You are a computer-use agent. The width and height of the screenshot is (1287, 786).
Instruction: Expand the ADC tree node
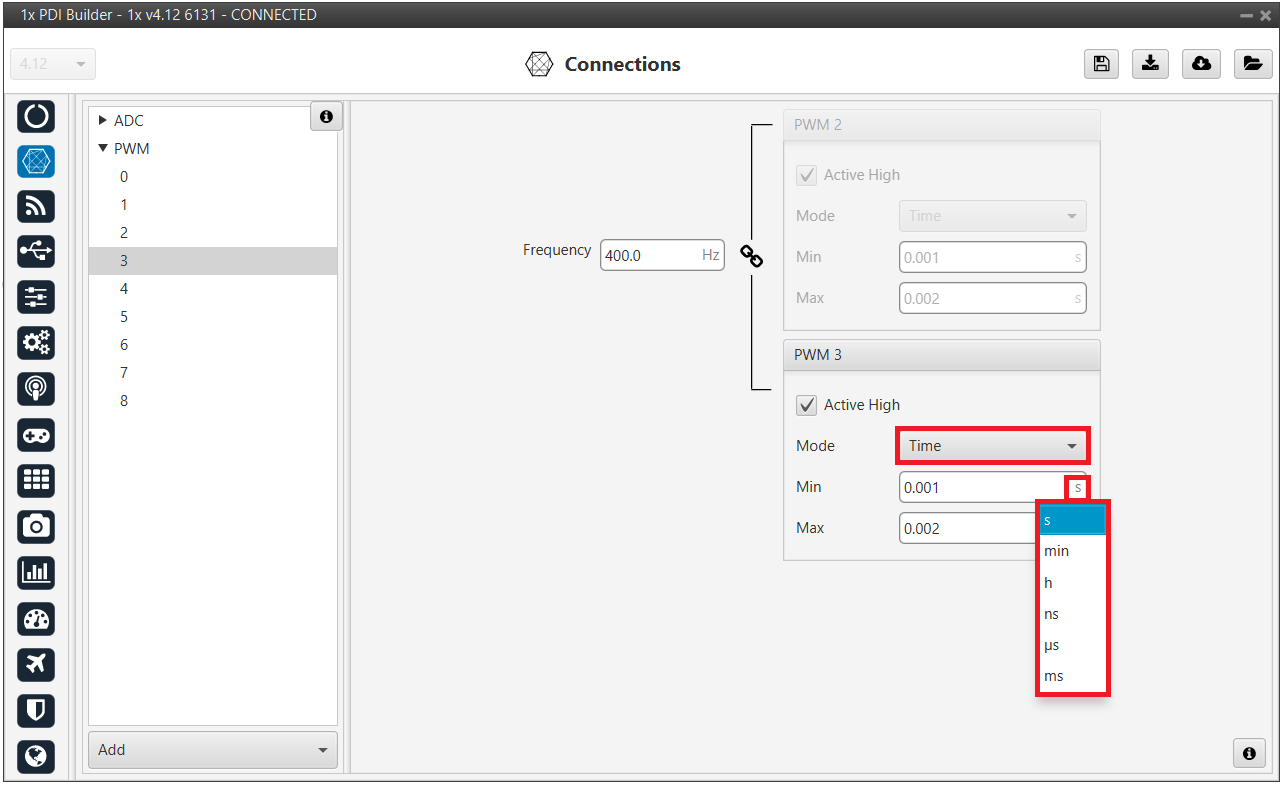[103, 121]
